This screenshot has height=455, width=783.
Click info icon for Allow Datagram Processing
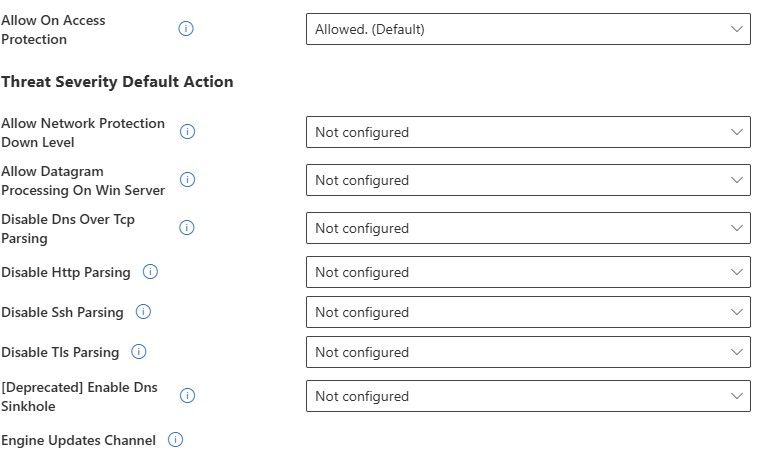(x=186, y=180)
